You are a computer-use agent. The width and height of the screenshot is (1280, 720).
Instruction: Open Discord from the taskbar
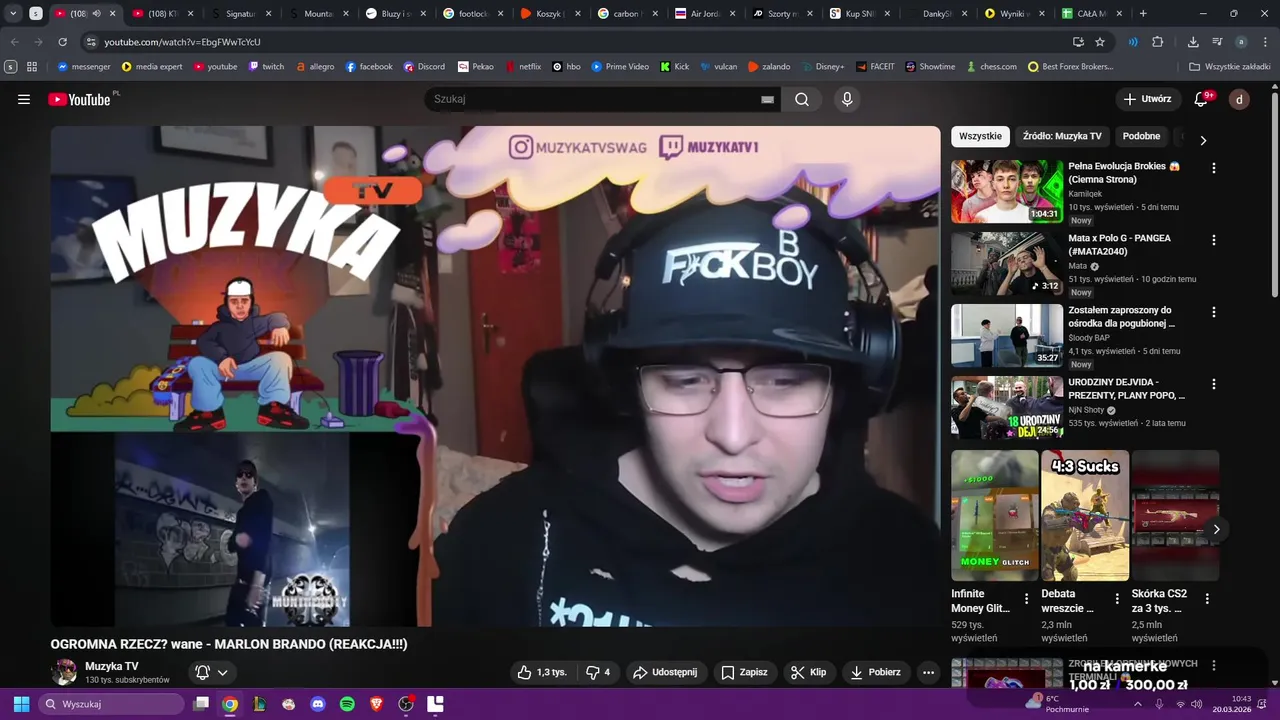[318, 704]
